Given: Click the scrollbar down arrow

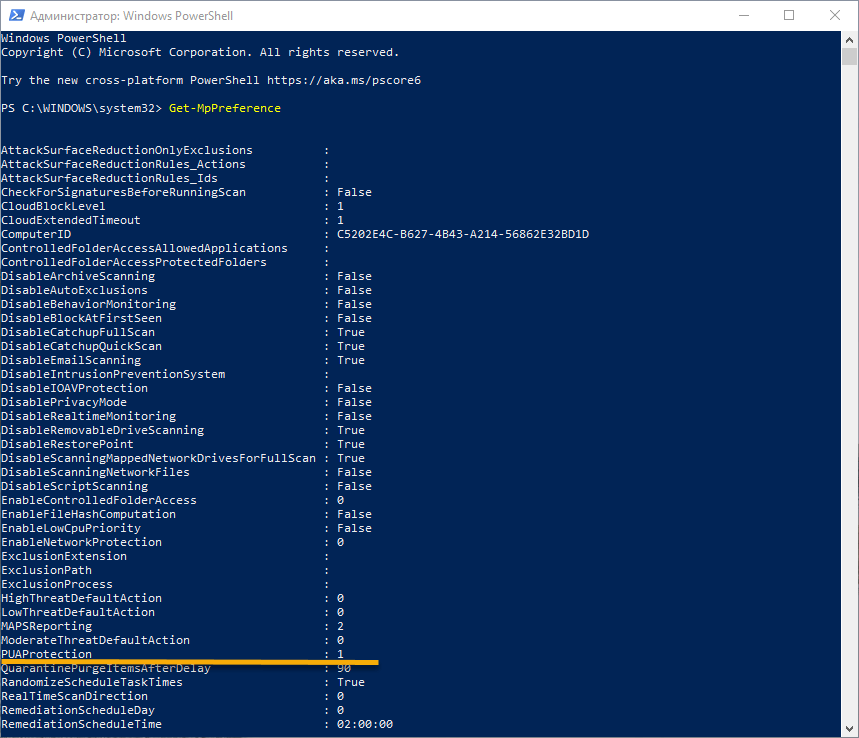Looking at the screenshot, I should 850,729.
